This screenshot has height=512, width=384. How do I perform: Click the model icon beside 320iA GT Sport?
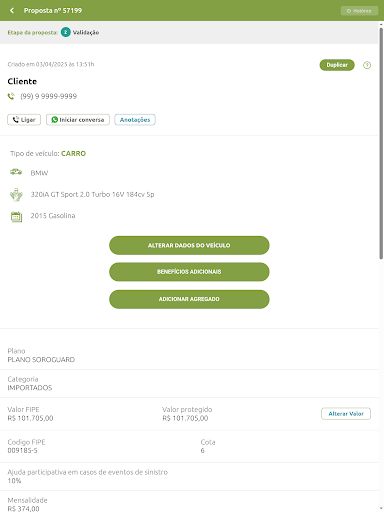pyautogui.click(x=16, y=195)
